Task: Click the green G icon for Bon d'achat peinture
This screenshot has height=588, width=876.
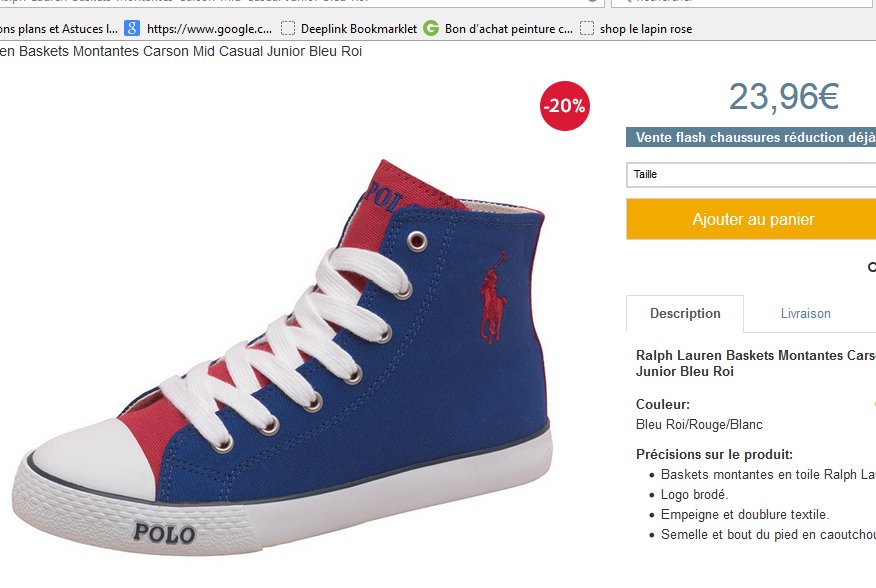Action: (x=431, y=29)
